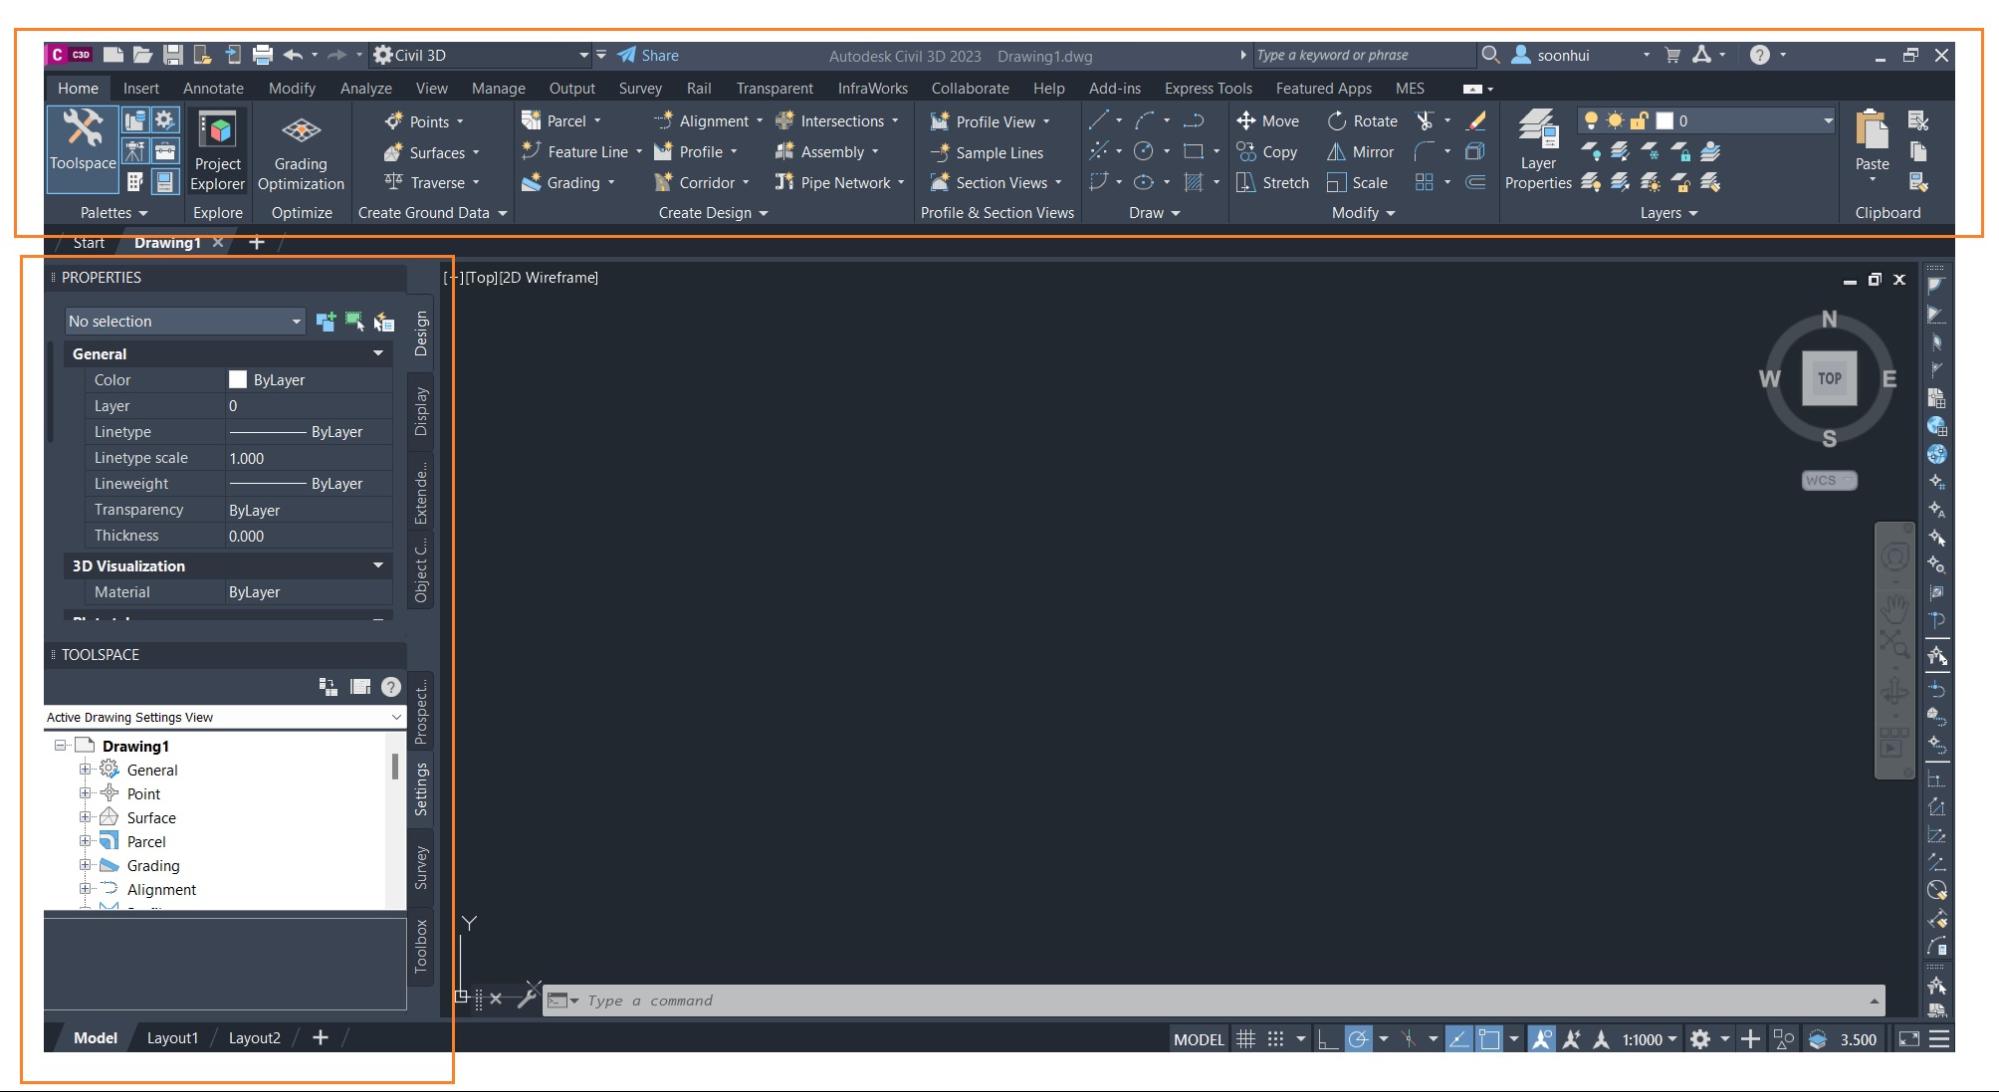Click the ByLayer color swatch
Image resolution: width=1999 pixels, height=1092 pixels.
click(x=237, y=380)
